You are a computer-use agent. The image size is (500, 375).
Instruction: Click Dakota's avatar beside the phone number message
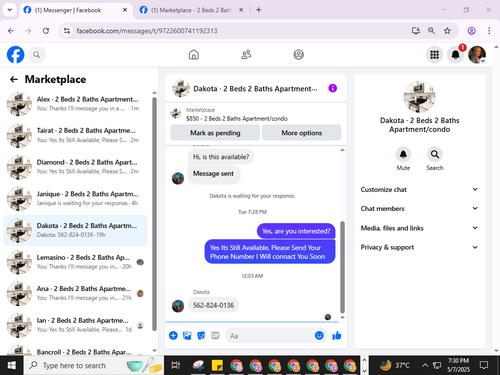coord(178,306)
